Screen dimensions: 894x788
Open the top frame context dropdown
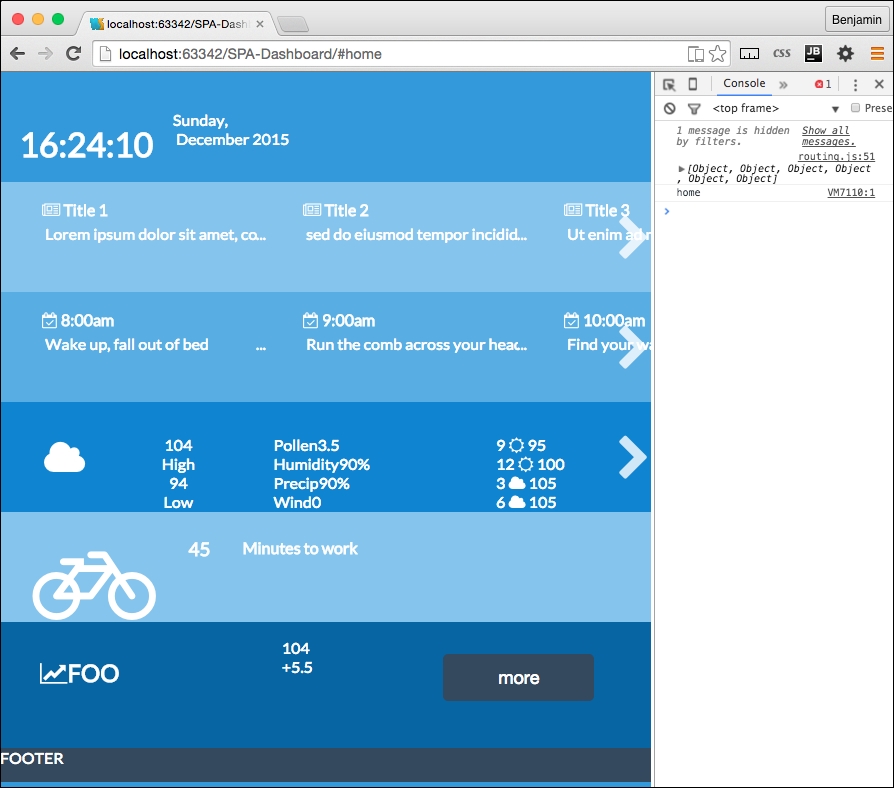[776, 108]
